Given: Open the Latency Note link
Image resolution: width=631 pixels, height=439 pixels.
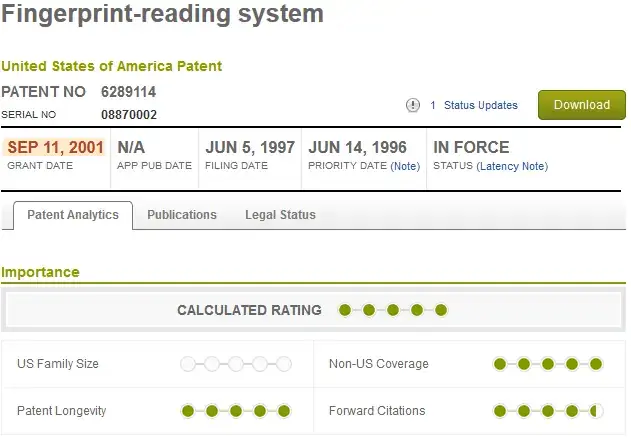Looking at the screenshot, I should coord(512,166).
